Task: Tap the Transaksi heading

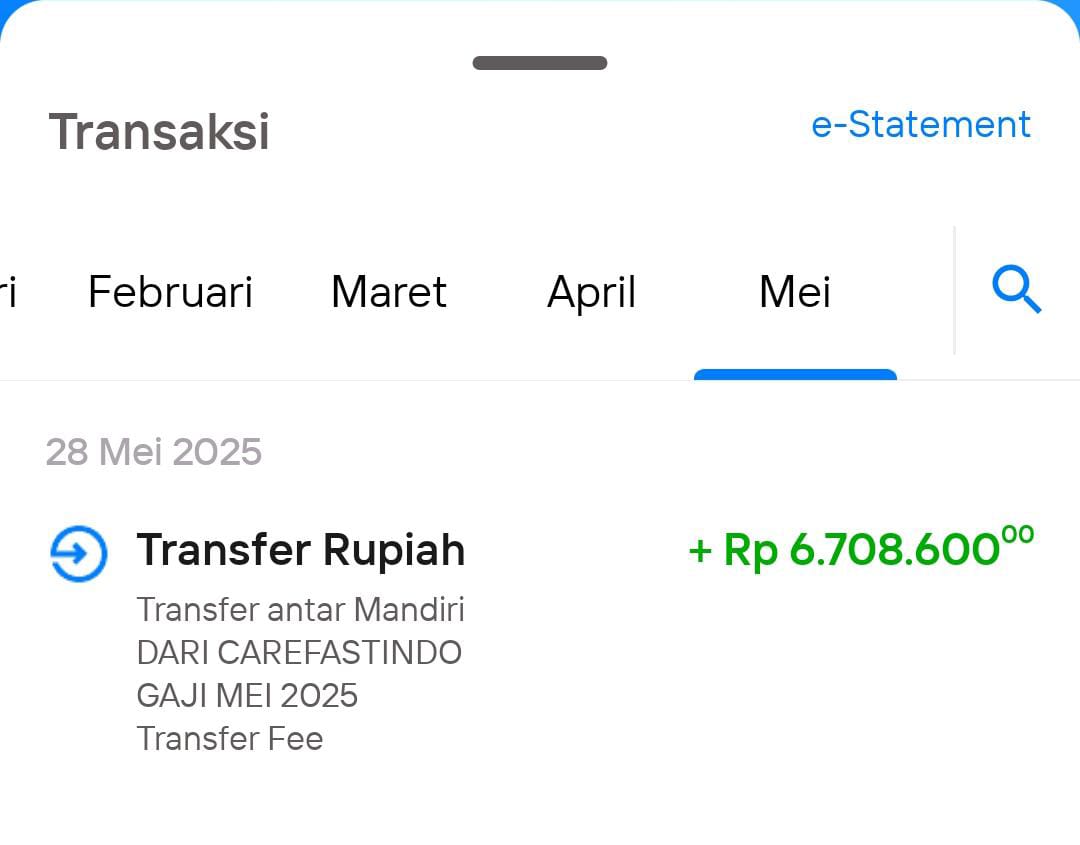Action: 159,131
